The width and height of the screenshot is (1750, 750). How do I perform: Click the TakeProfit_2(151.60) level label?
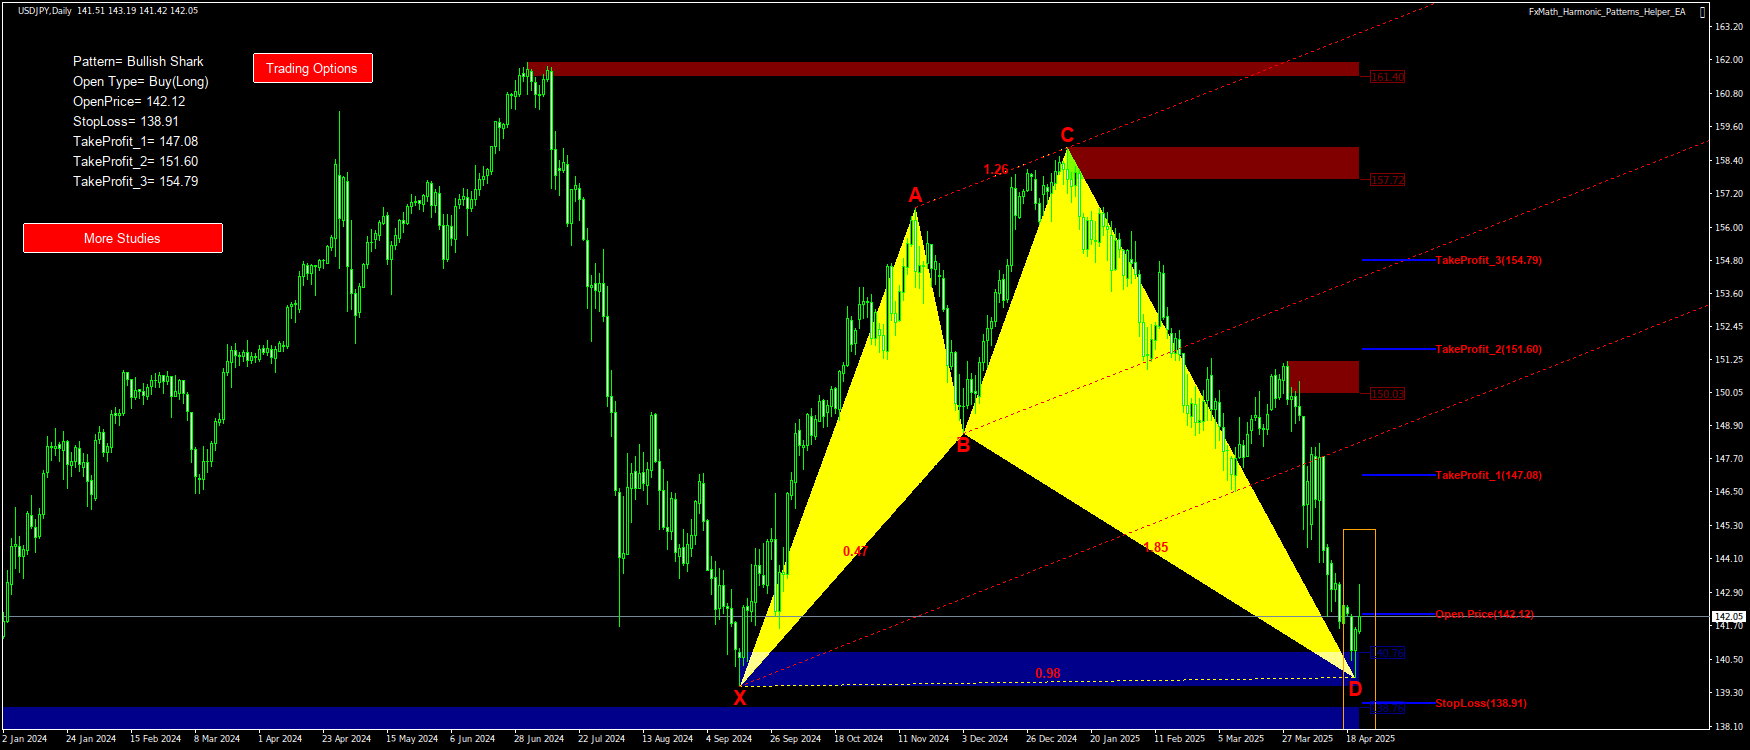[1488, 349]
